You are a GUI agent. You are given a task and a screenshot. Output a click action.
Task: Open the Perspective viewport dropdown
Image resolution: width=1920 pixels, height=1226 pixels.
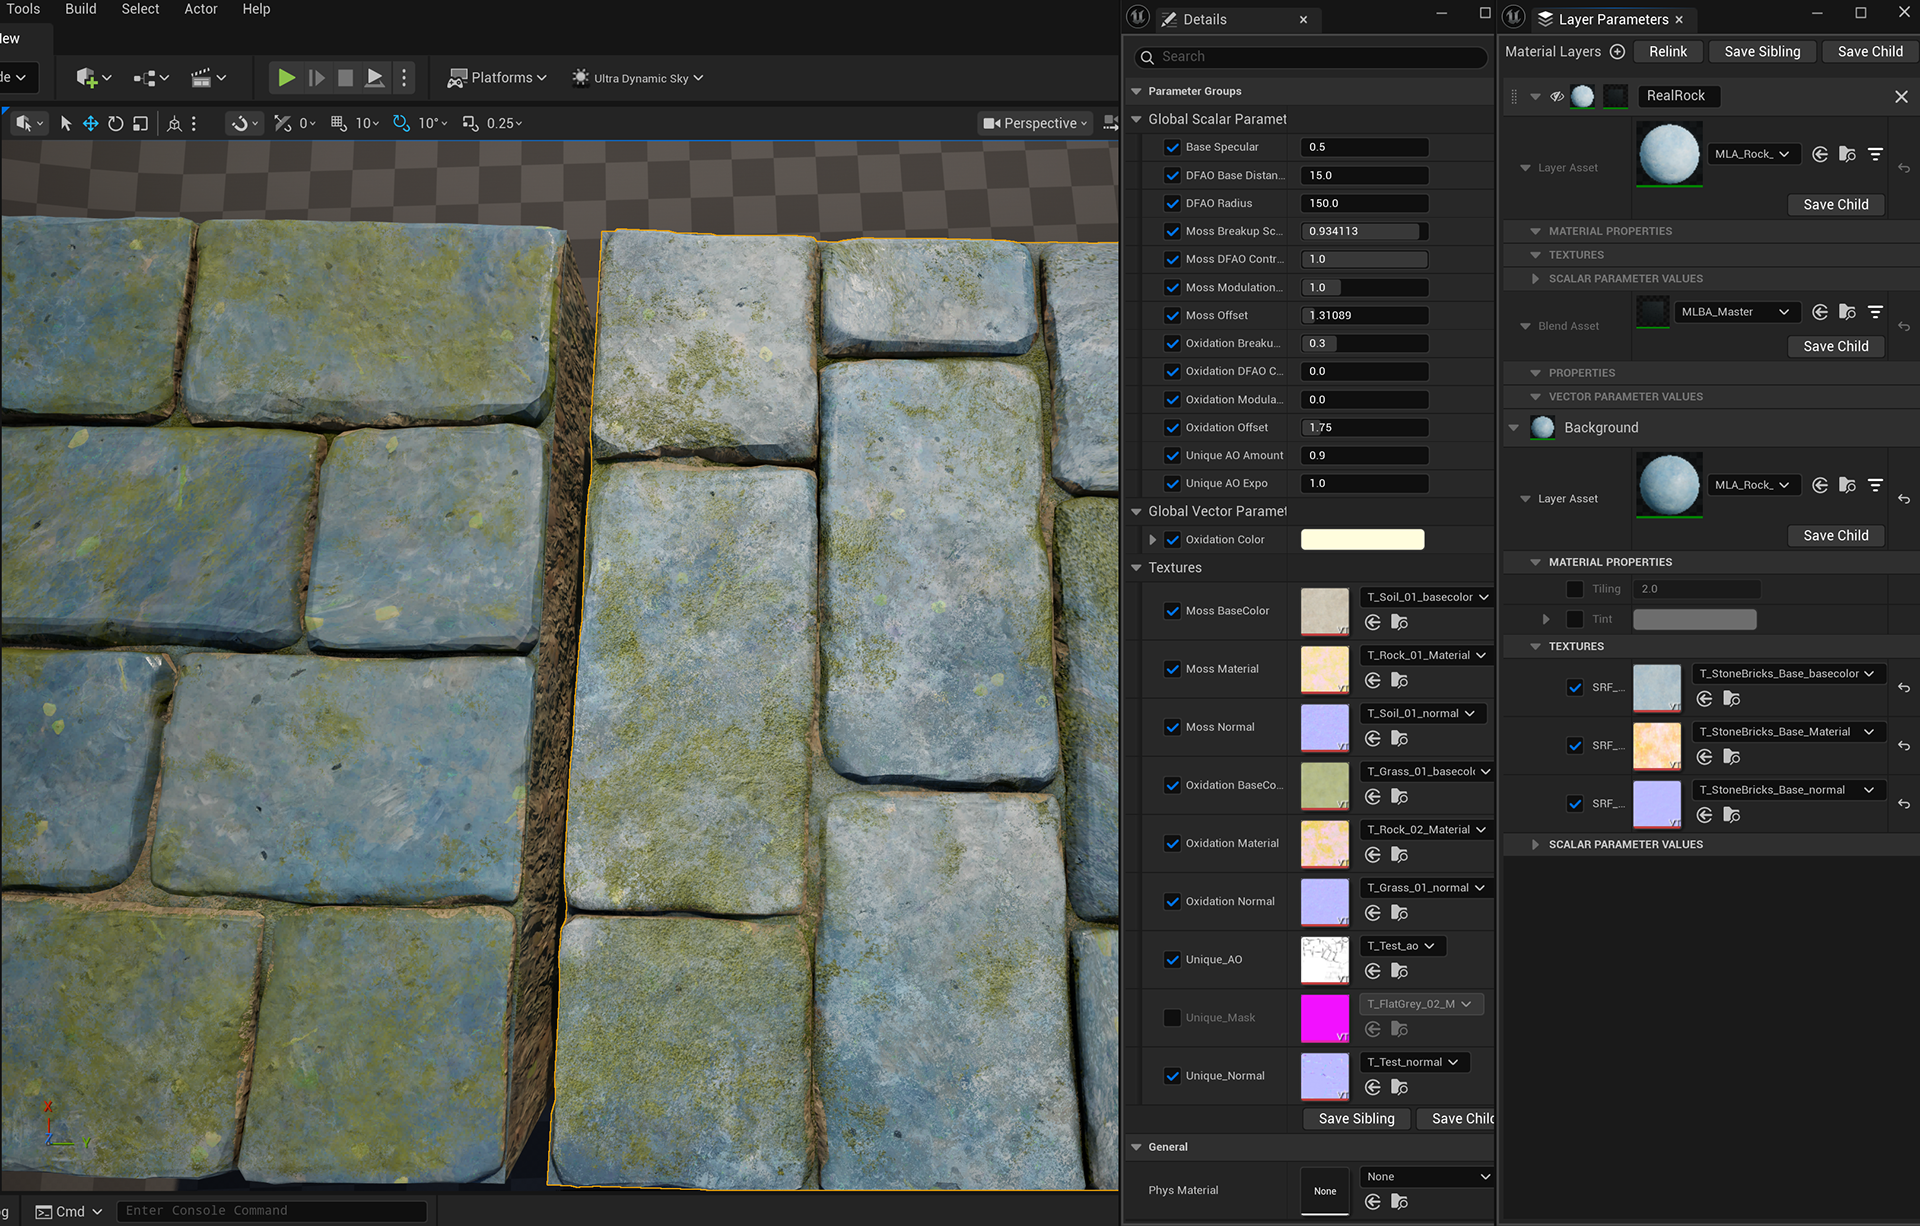coord(1035,123)
